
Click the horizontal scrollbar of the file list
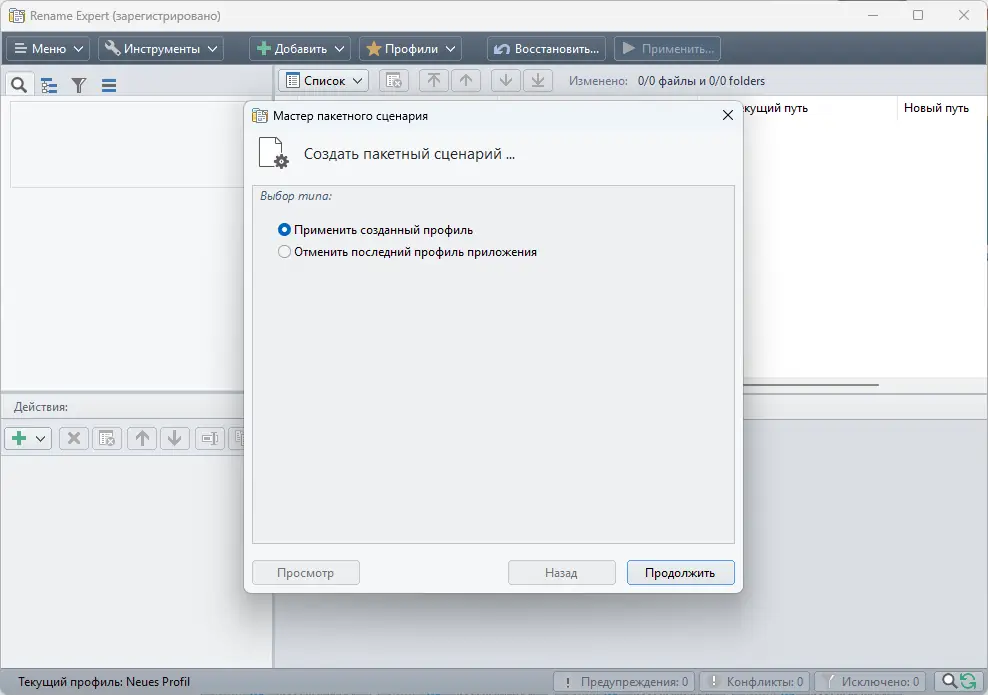tap(811, 384)
